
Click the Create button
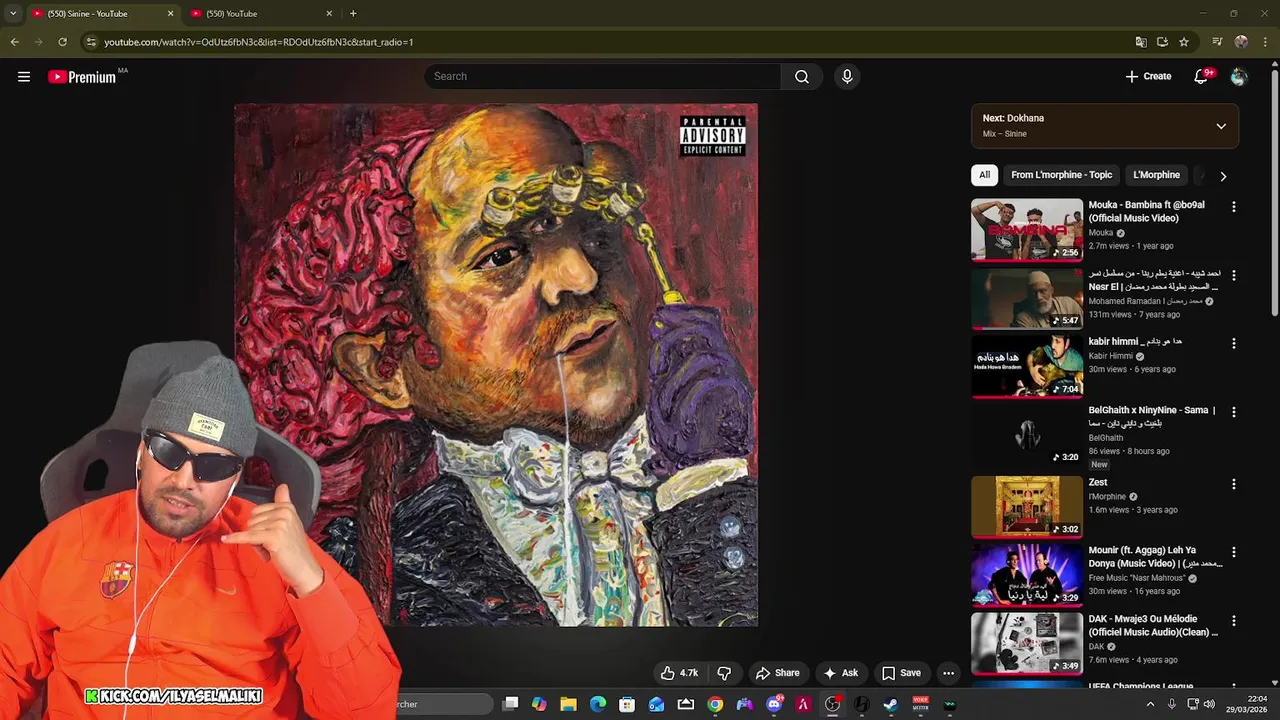click(1148, 76)
